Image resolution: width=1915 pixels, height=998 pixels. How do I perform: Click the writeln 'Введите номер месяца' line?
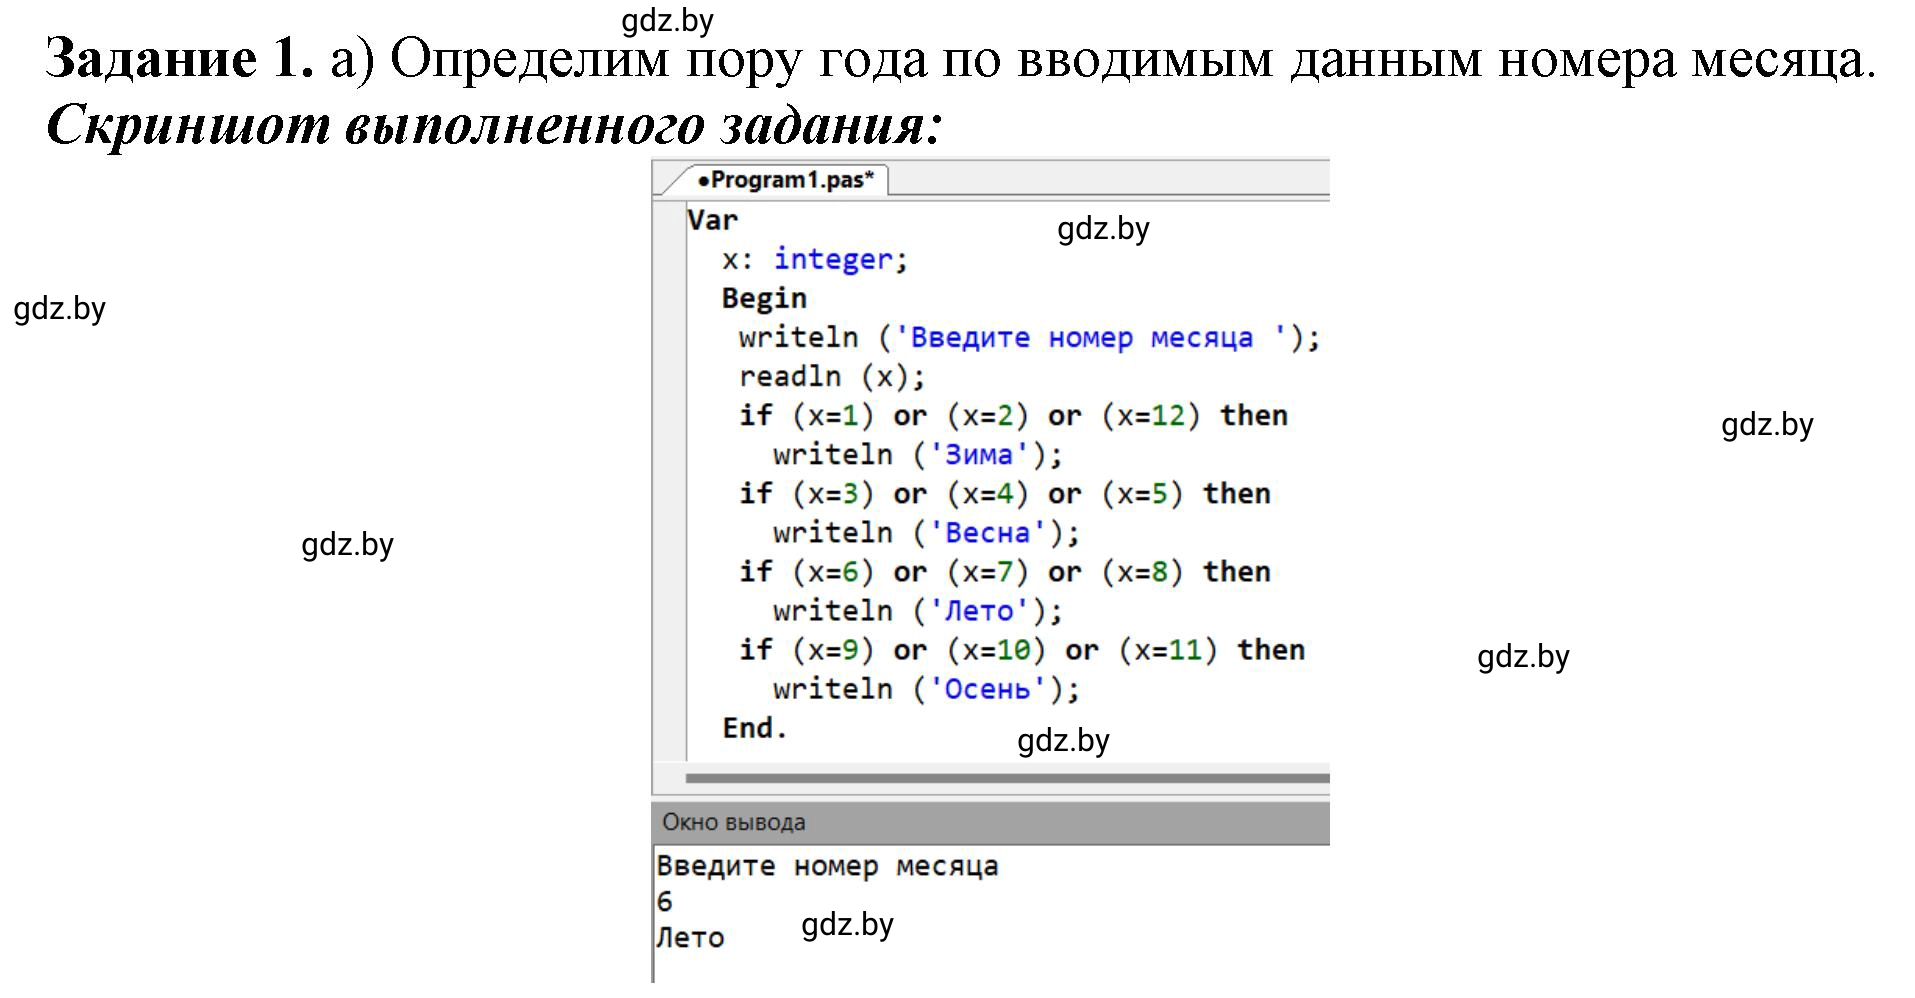[x=1029, y=337]
